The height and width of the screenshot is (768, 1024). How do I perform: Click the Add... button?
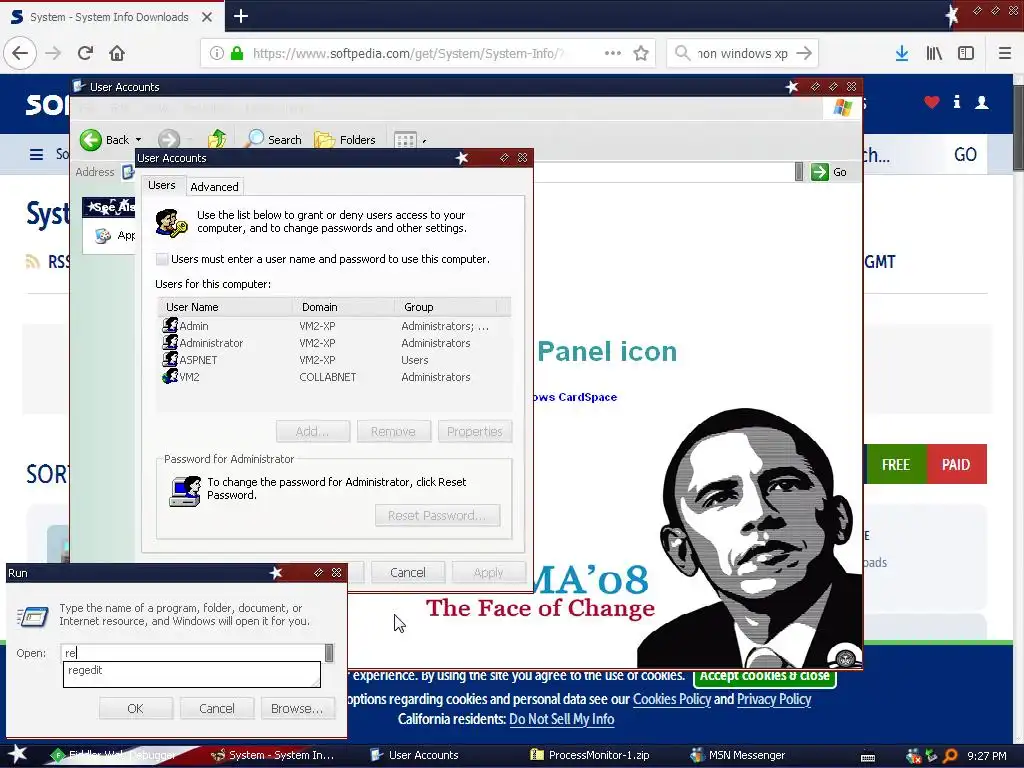pos(313,432)
